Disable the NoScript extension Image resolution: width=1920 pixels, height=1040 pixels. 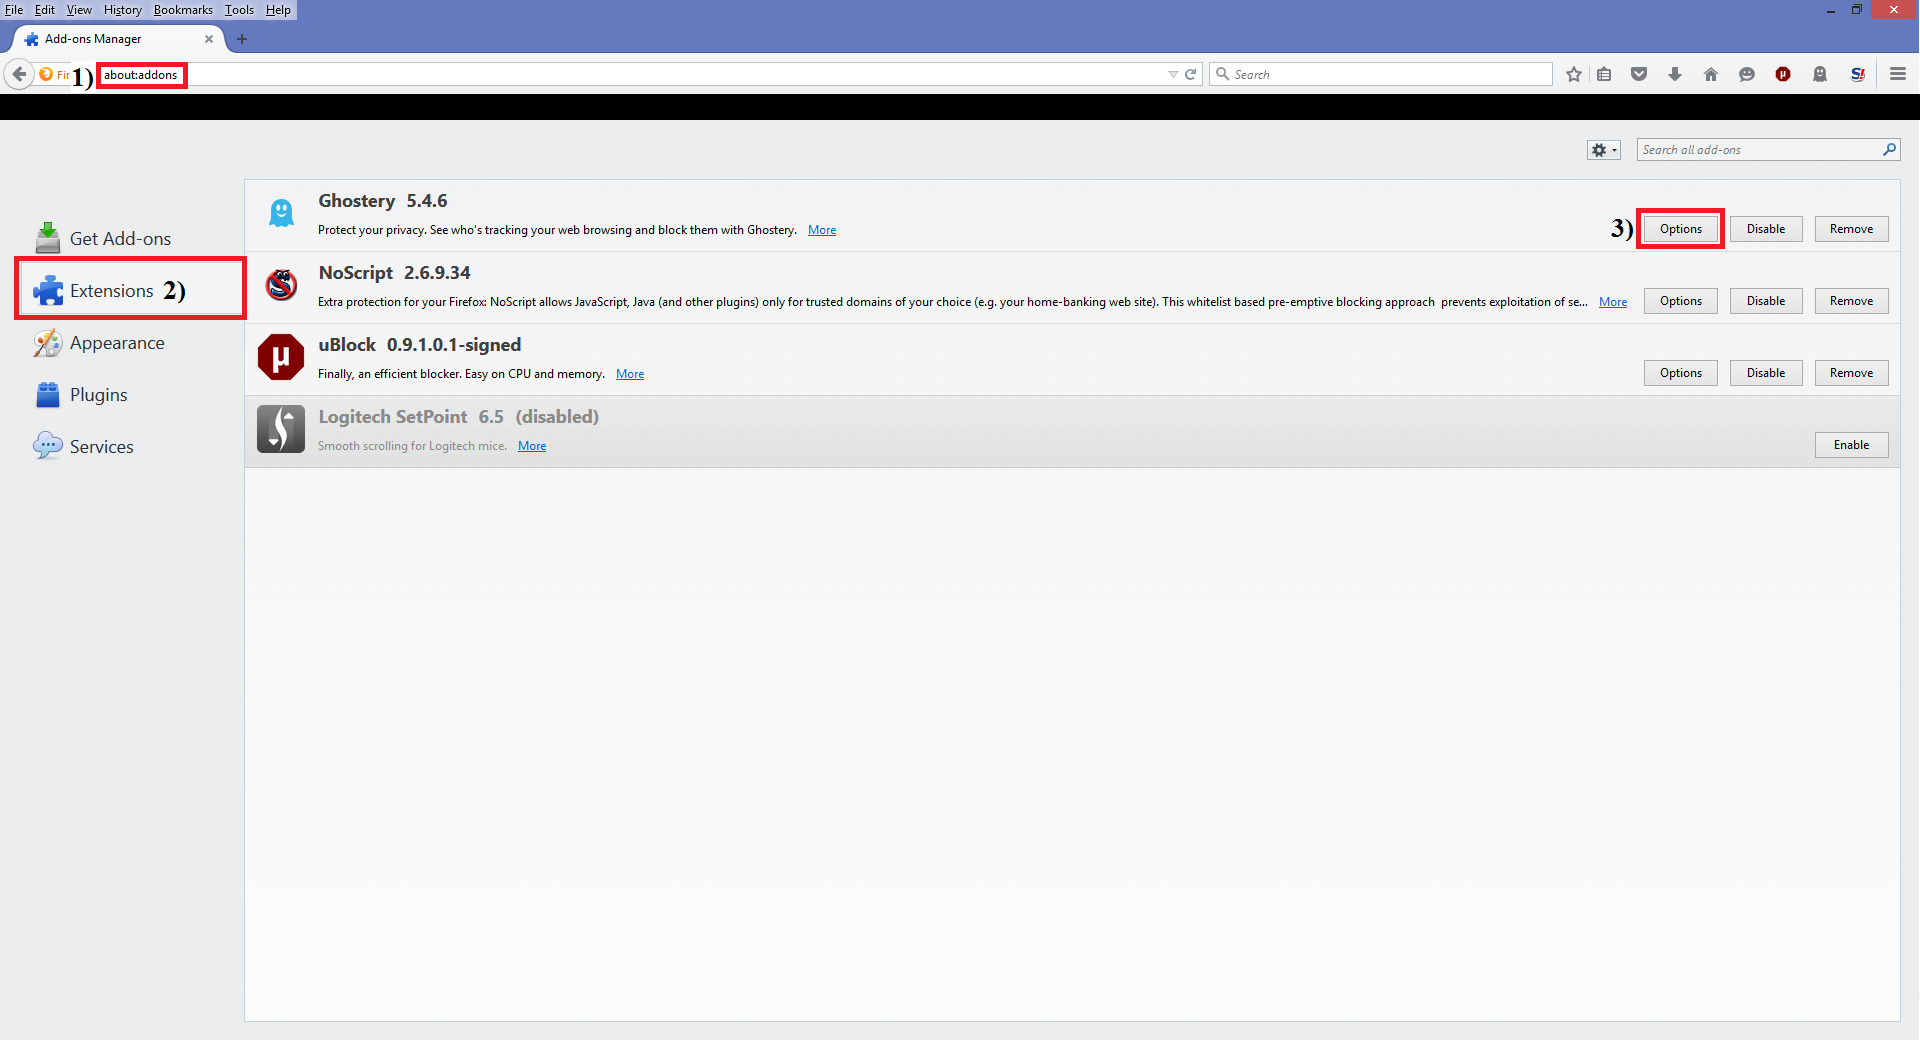click(1765, 301)
